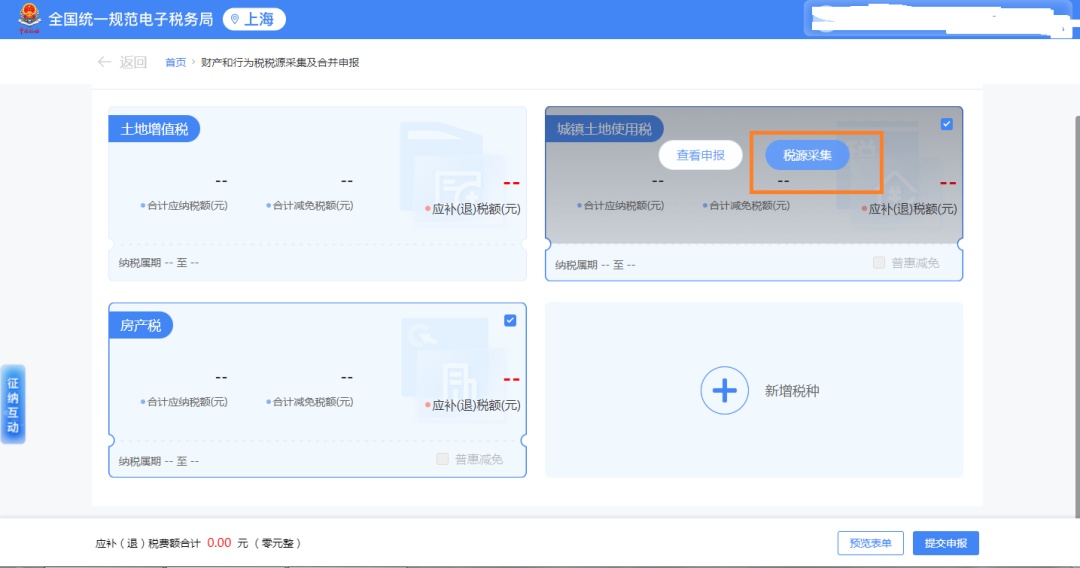Go to 首页 breadcrumb link
1080x568 pixels.
click(175, 62)
